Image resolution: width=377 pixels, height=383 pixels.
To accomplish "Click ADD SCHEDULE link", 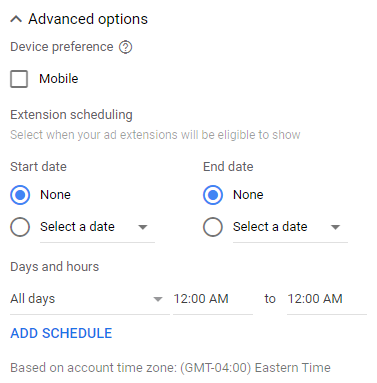I will click(x=61, y=333).
